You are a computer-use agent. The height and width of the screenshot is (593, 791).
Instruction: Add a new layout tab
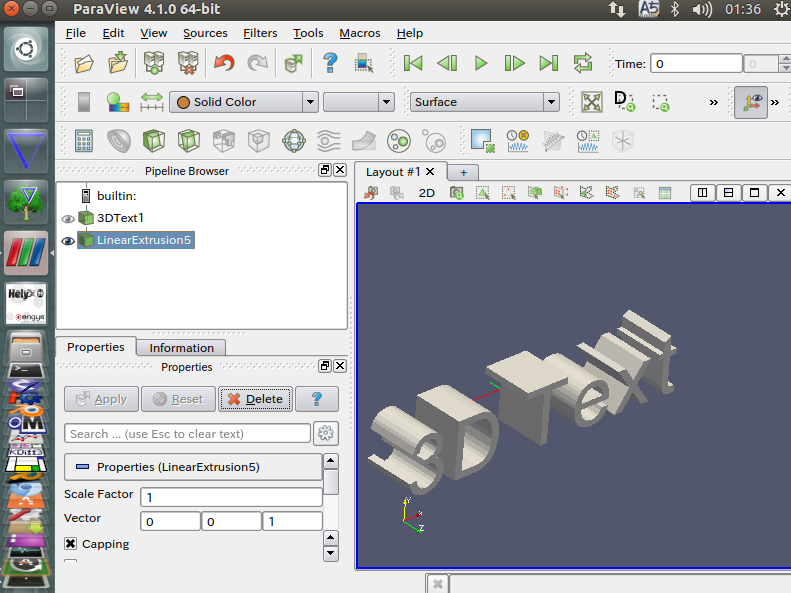click(463, 173)
